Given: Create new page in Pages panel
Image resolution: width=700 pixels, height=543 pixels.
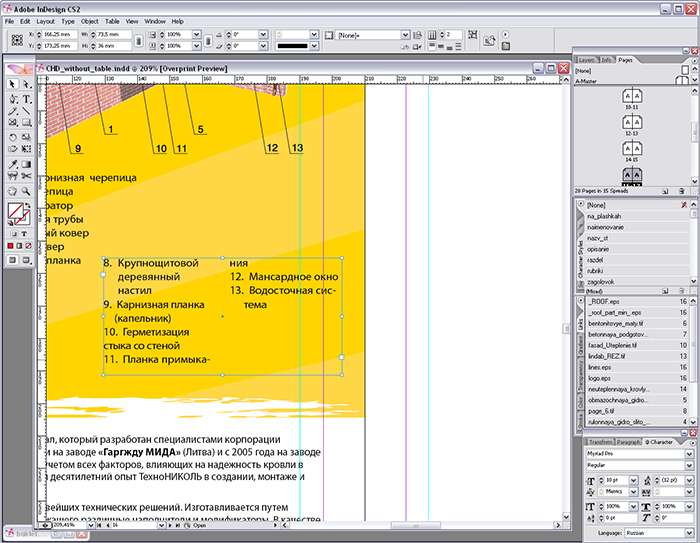Looking at the screenshot, I should (x=665, y=191).
